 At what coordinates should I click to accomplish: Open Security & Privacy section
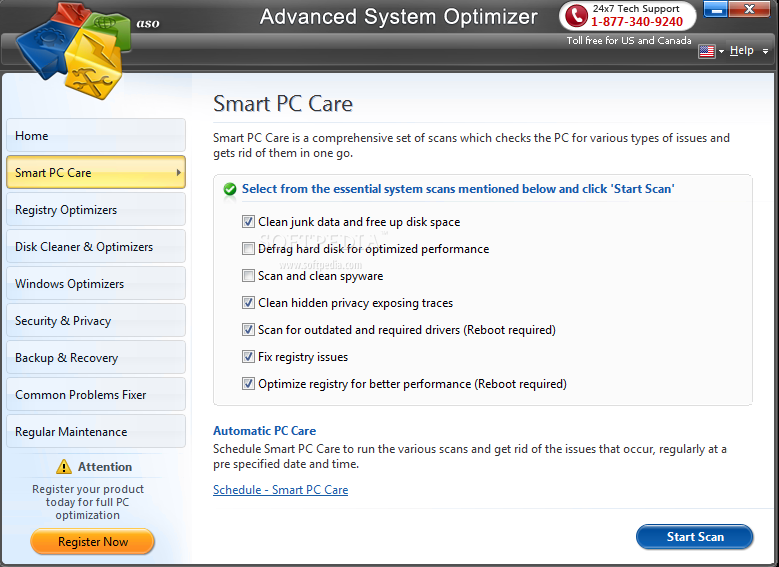click(96, 321)
